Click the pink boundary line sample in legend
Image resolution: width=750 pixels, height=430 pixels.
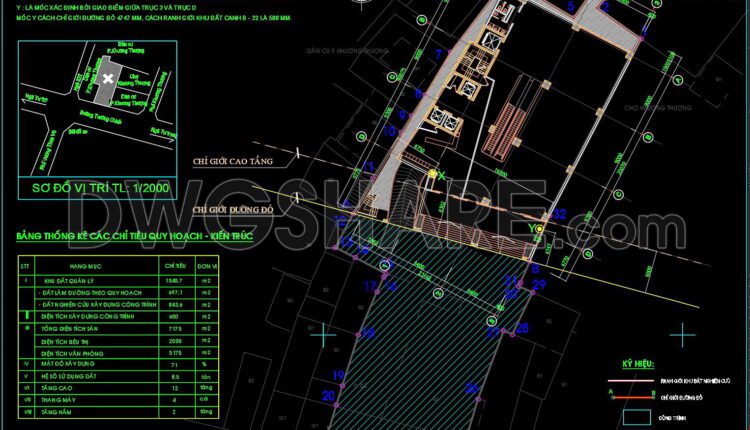pyautogui.click(x=630, y=381)
